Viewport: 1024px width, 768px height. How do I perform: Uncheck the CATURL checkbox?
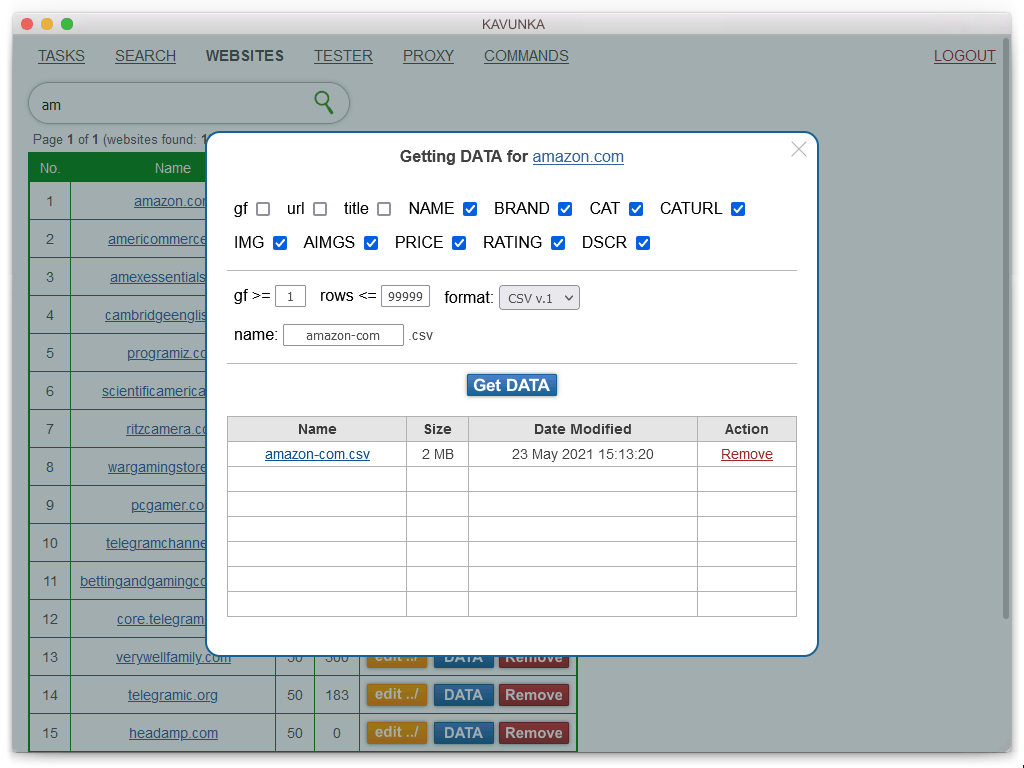738,209
